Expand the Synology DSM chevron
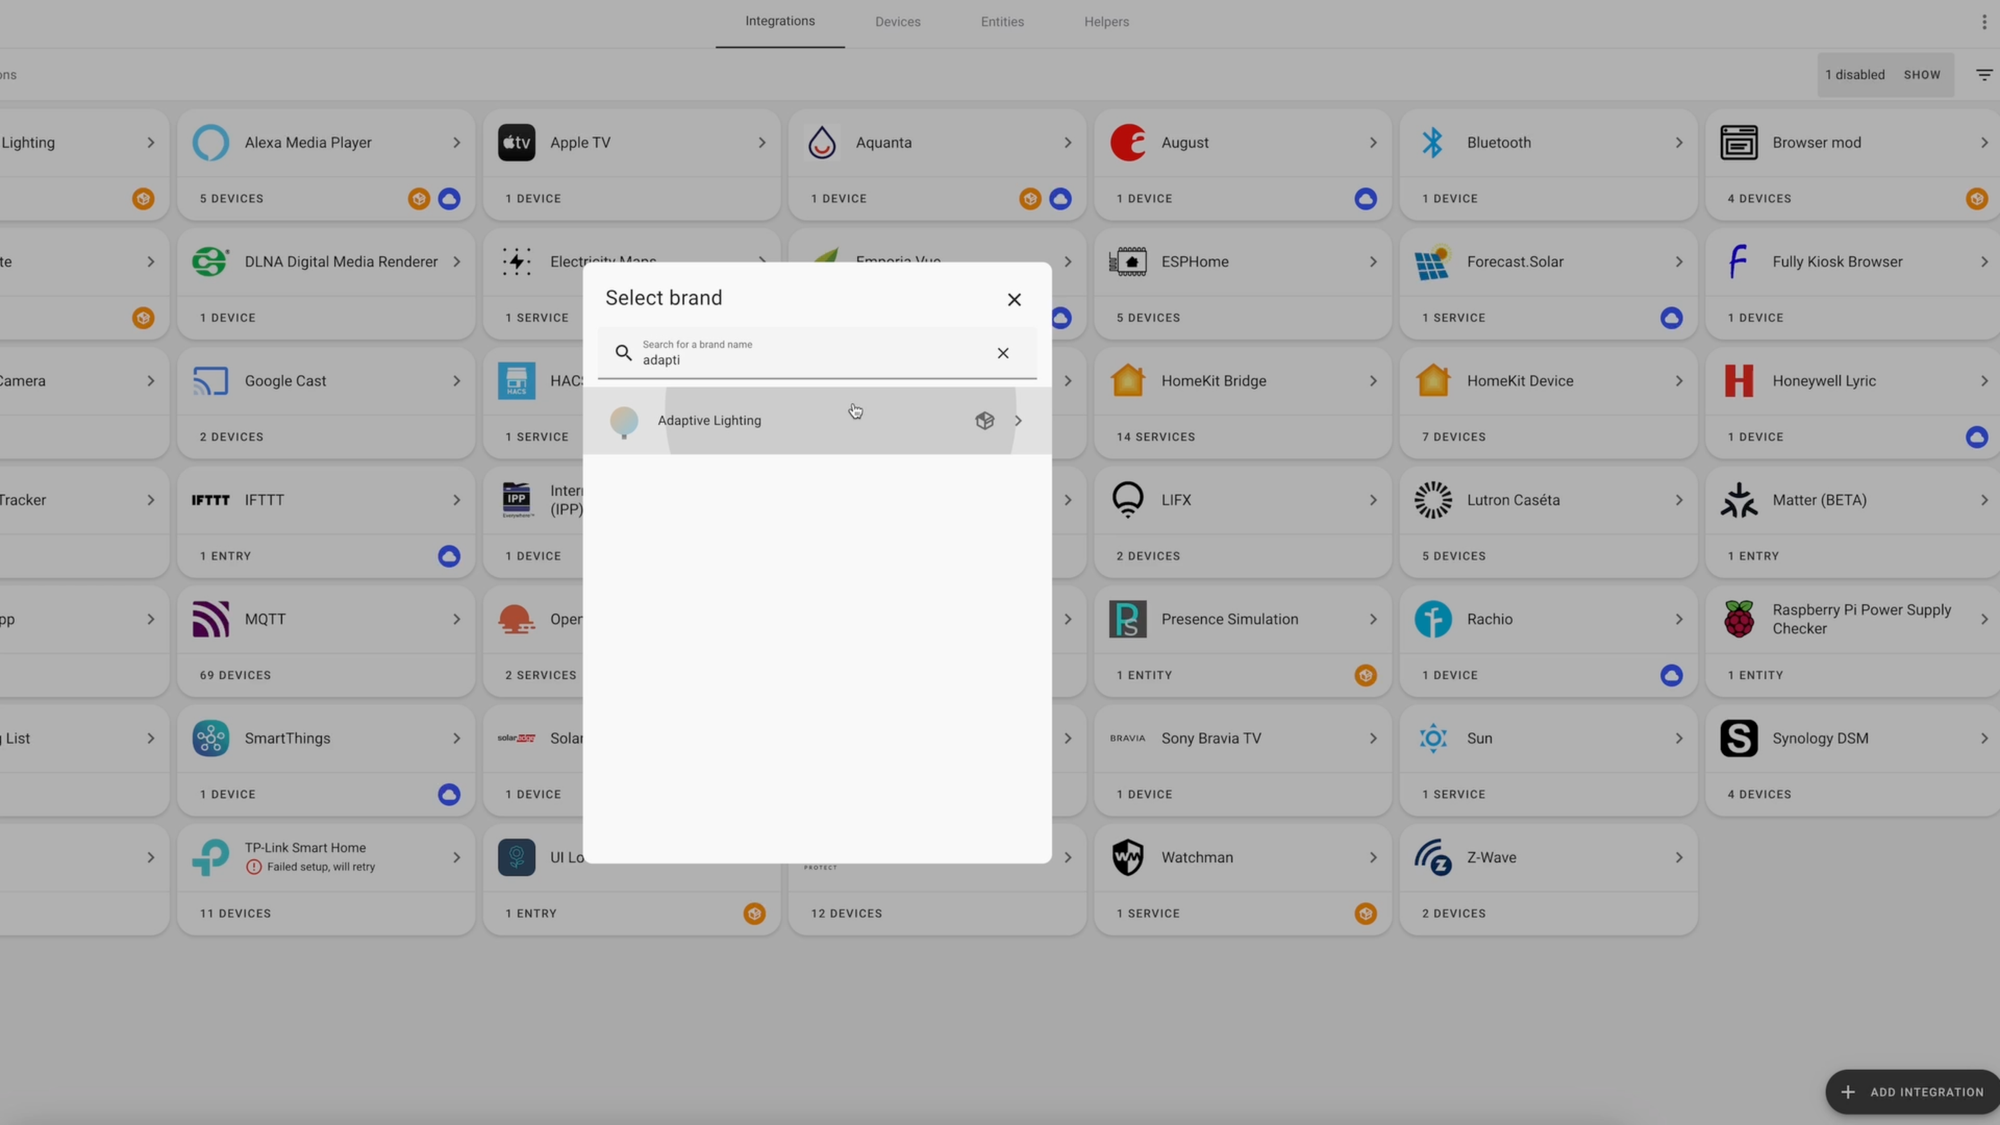This screenshot has width=2000, height=1125. point(1984,739)
